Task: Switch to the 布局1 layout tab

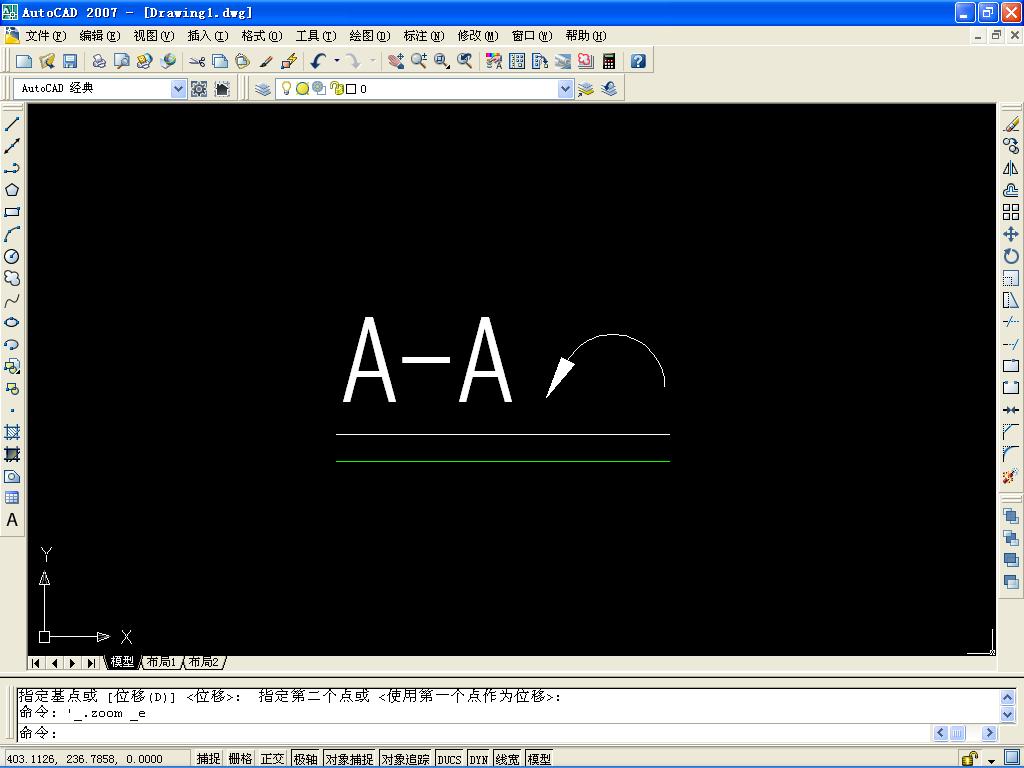Action: click(161, 662)
